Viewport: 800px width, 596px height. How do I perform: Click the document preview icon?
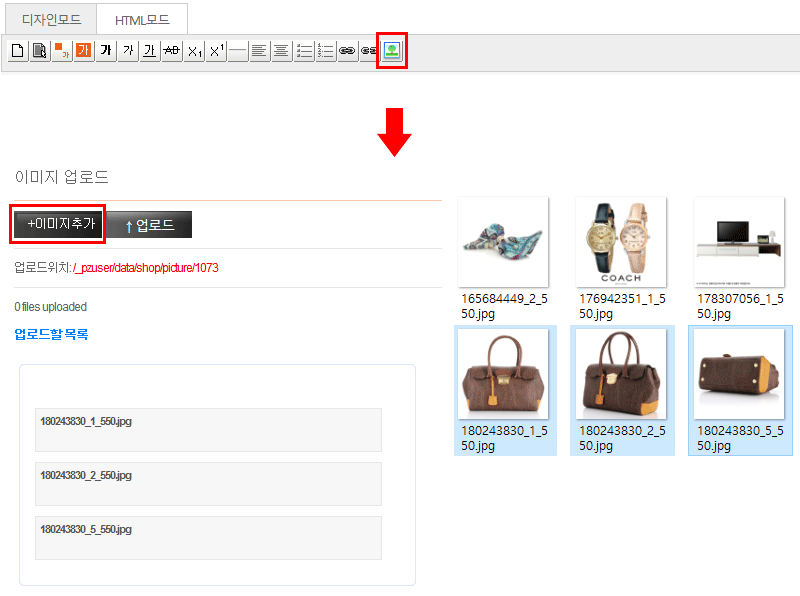[39, 51]
